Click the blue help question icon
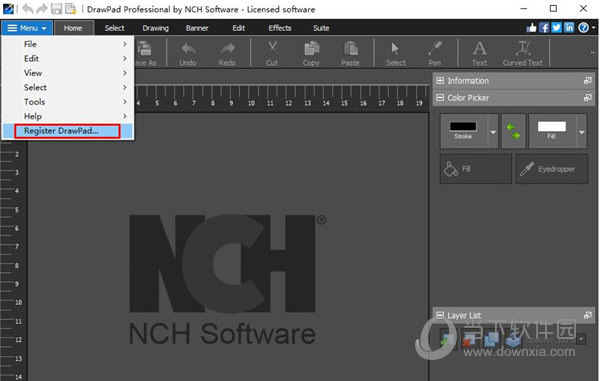The image size is (600, 381). coord(583,28)
